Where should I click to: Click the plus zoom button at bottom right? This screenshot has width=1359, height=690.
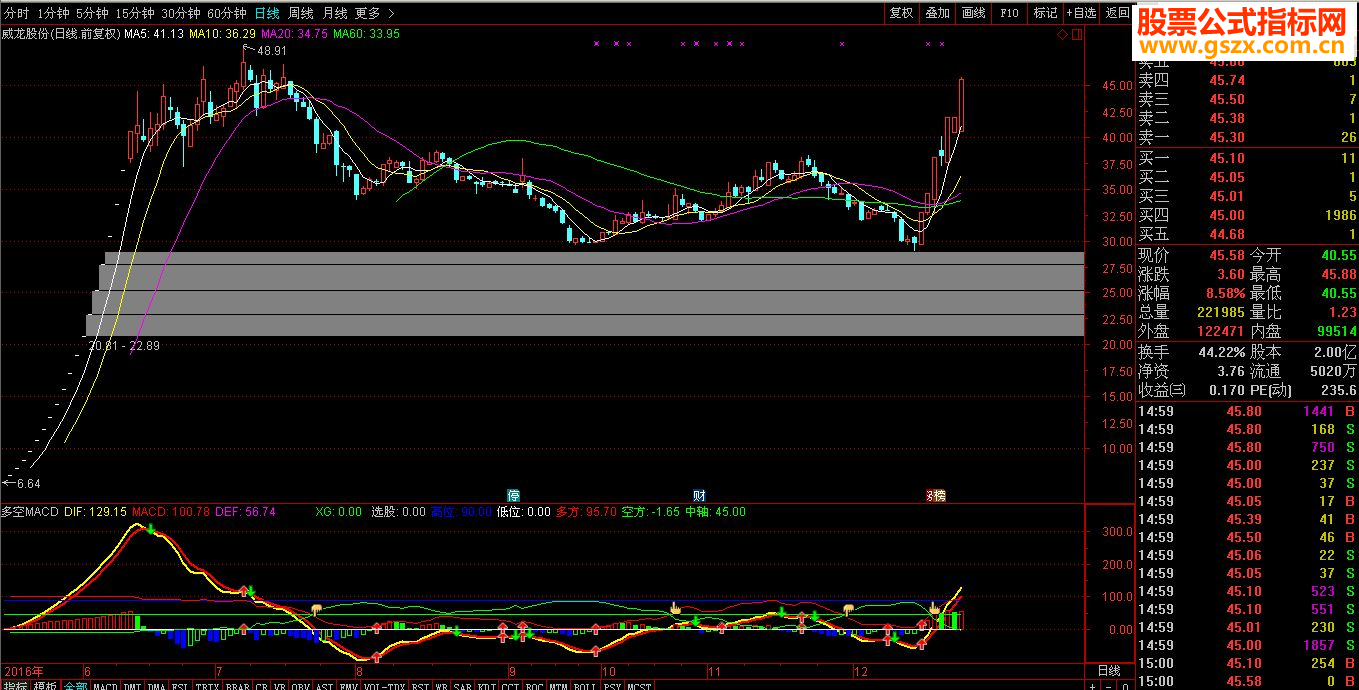1092,685
